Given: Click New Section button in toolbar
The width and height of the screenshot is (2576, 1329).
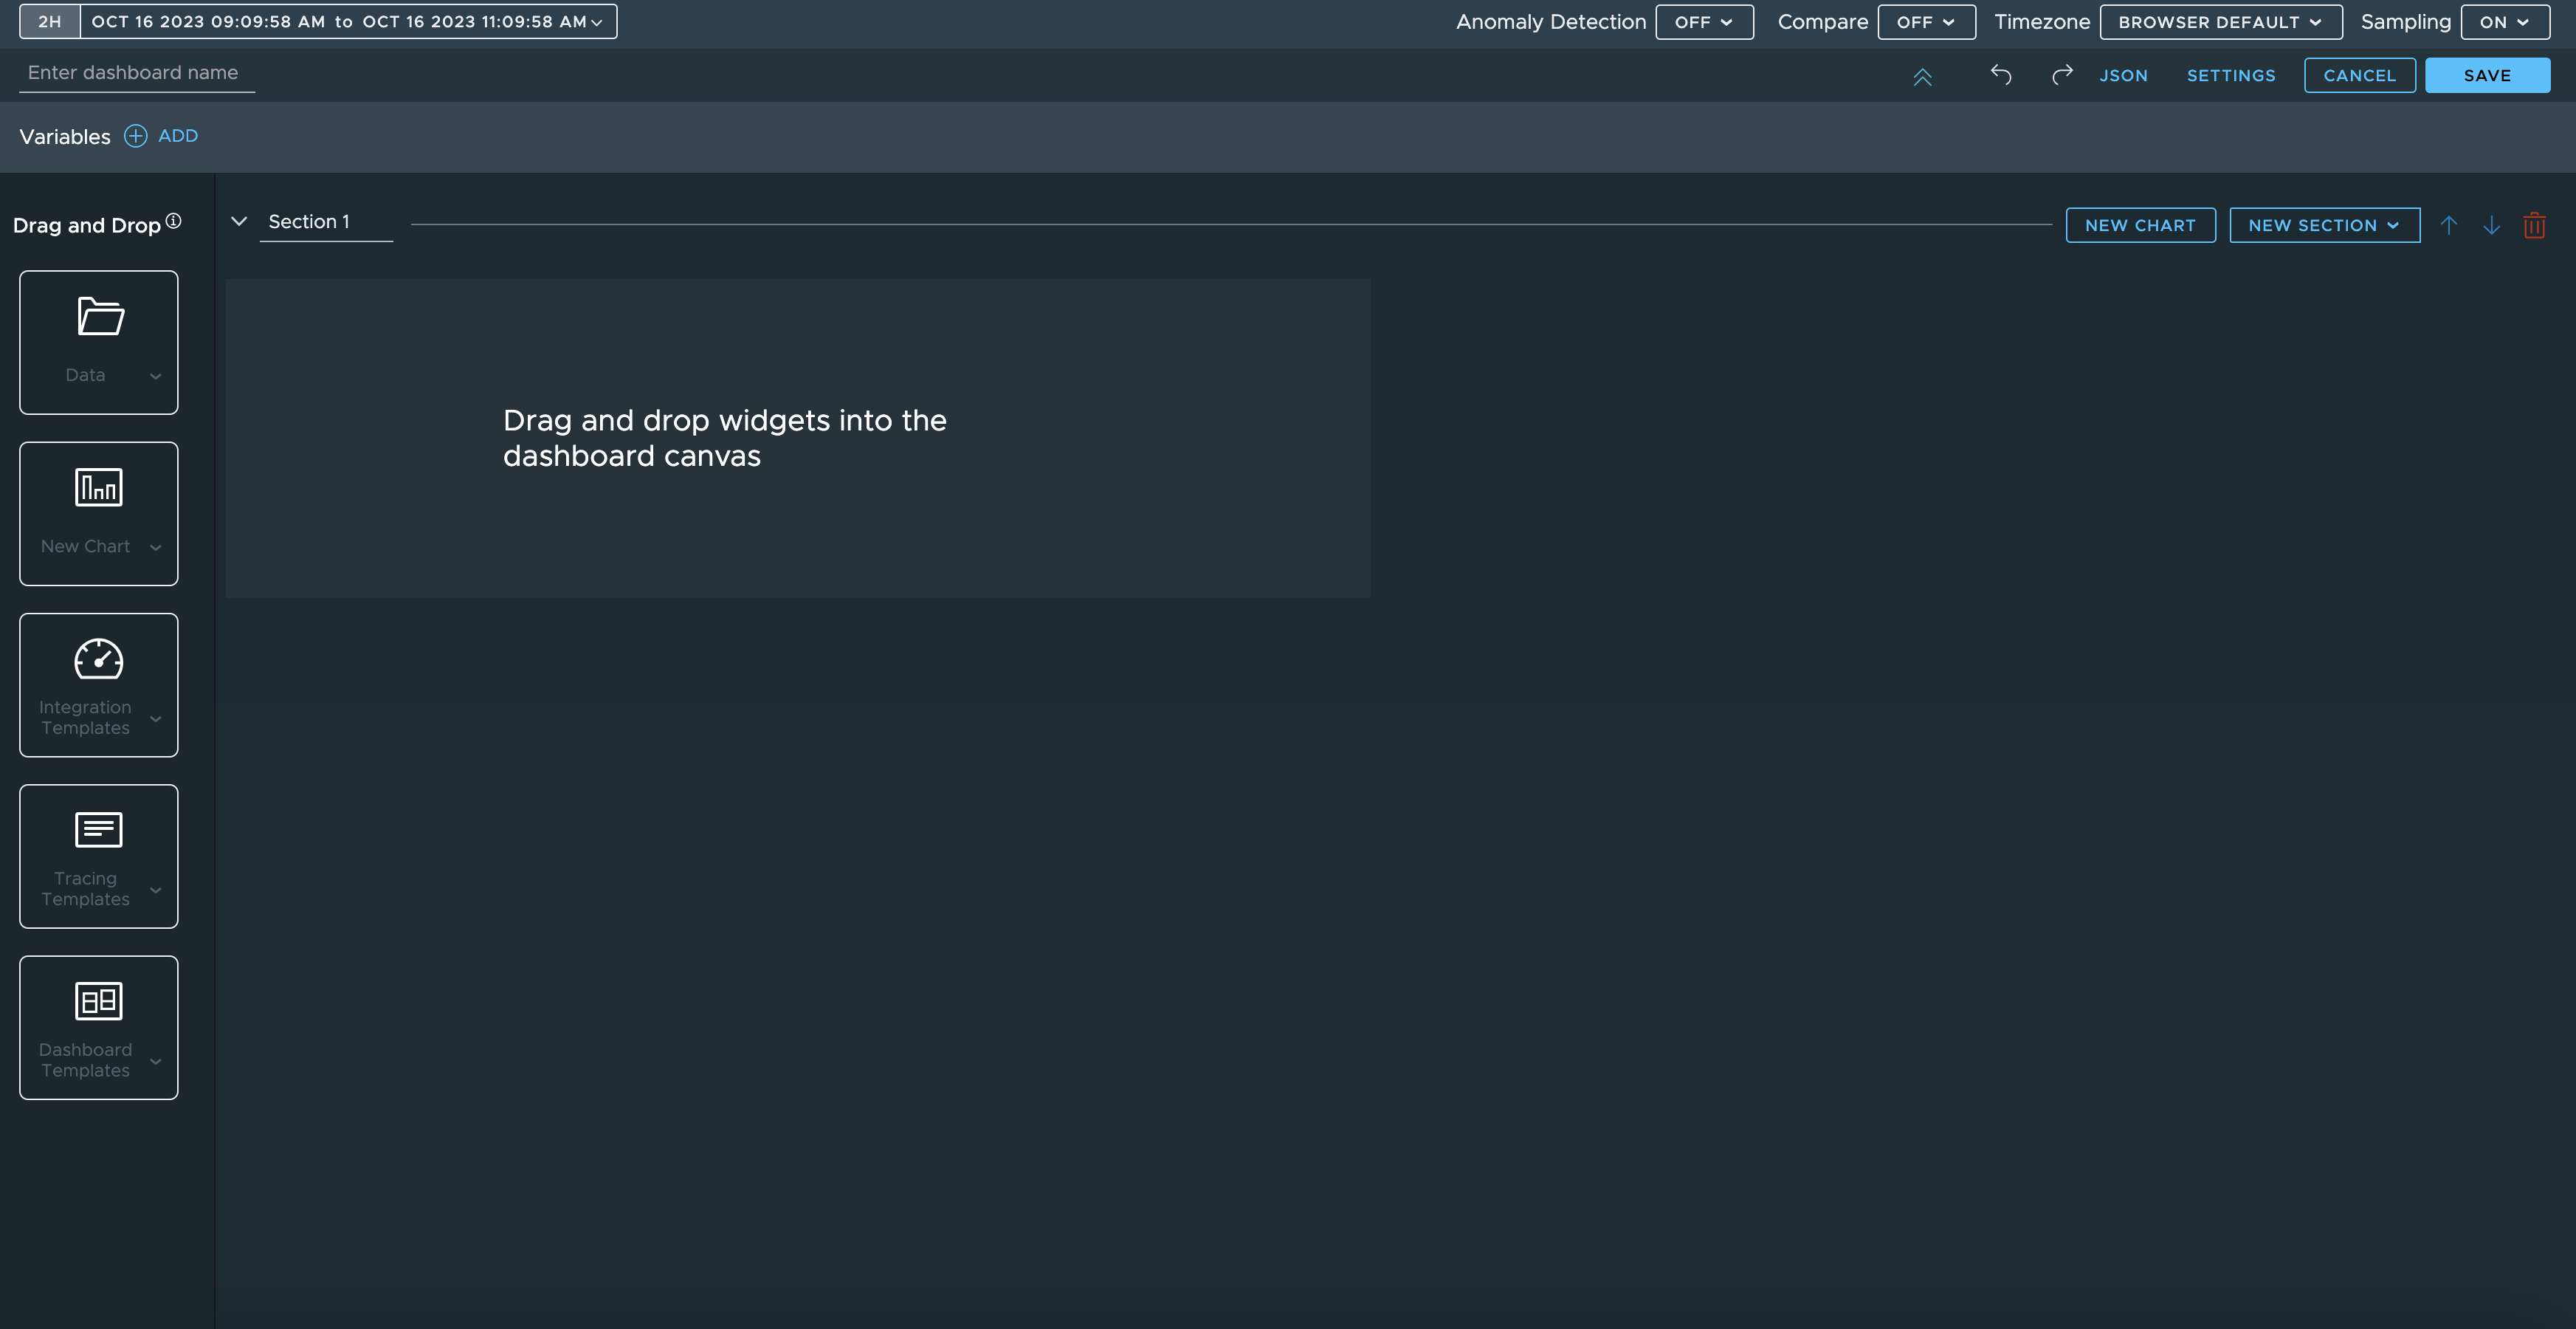Looking at the screenshot, I should [x=2324, y=224].
